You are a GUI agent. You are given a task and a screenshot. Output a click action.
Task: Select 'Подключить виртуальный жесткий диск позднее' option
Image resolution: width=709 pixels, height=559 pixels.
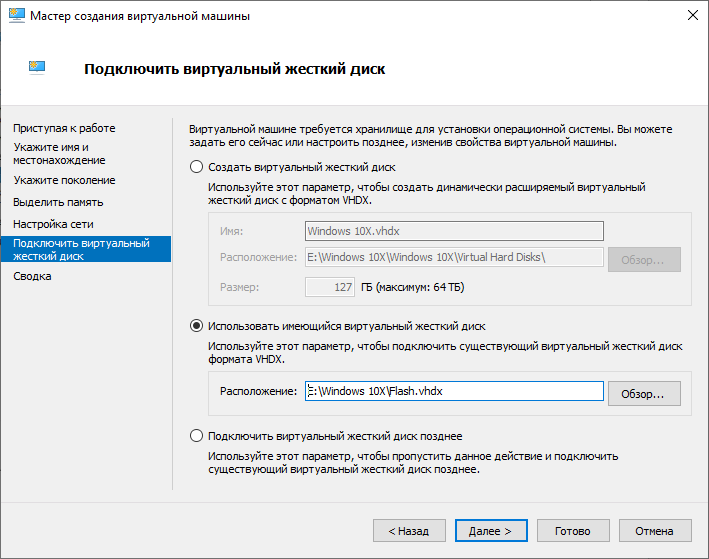point(196,436)
